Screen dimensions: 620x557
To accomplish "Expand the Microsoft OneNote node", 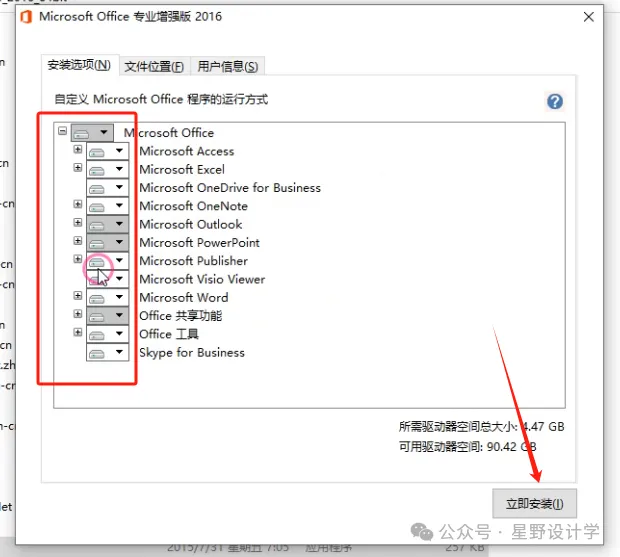I will point(78,204).
